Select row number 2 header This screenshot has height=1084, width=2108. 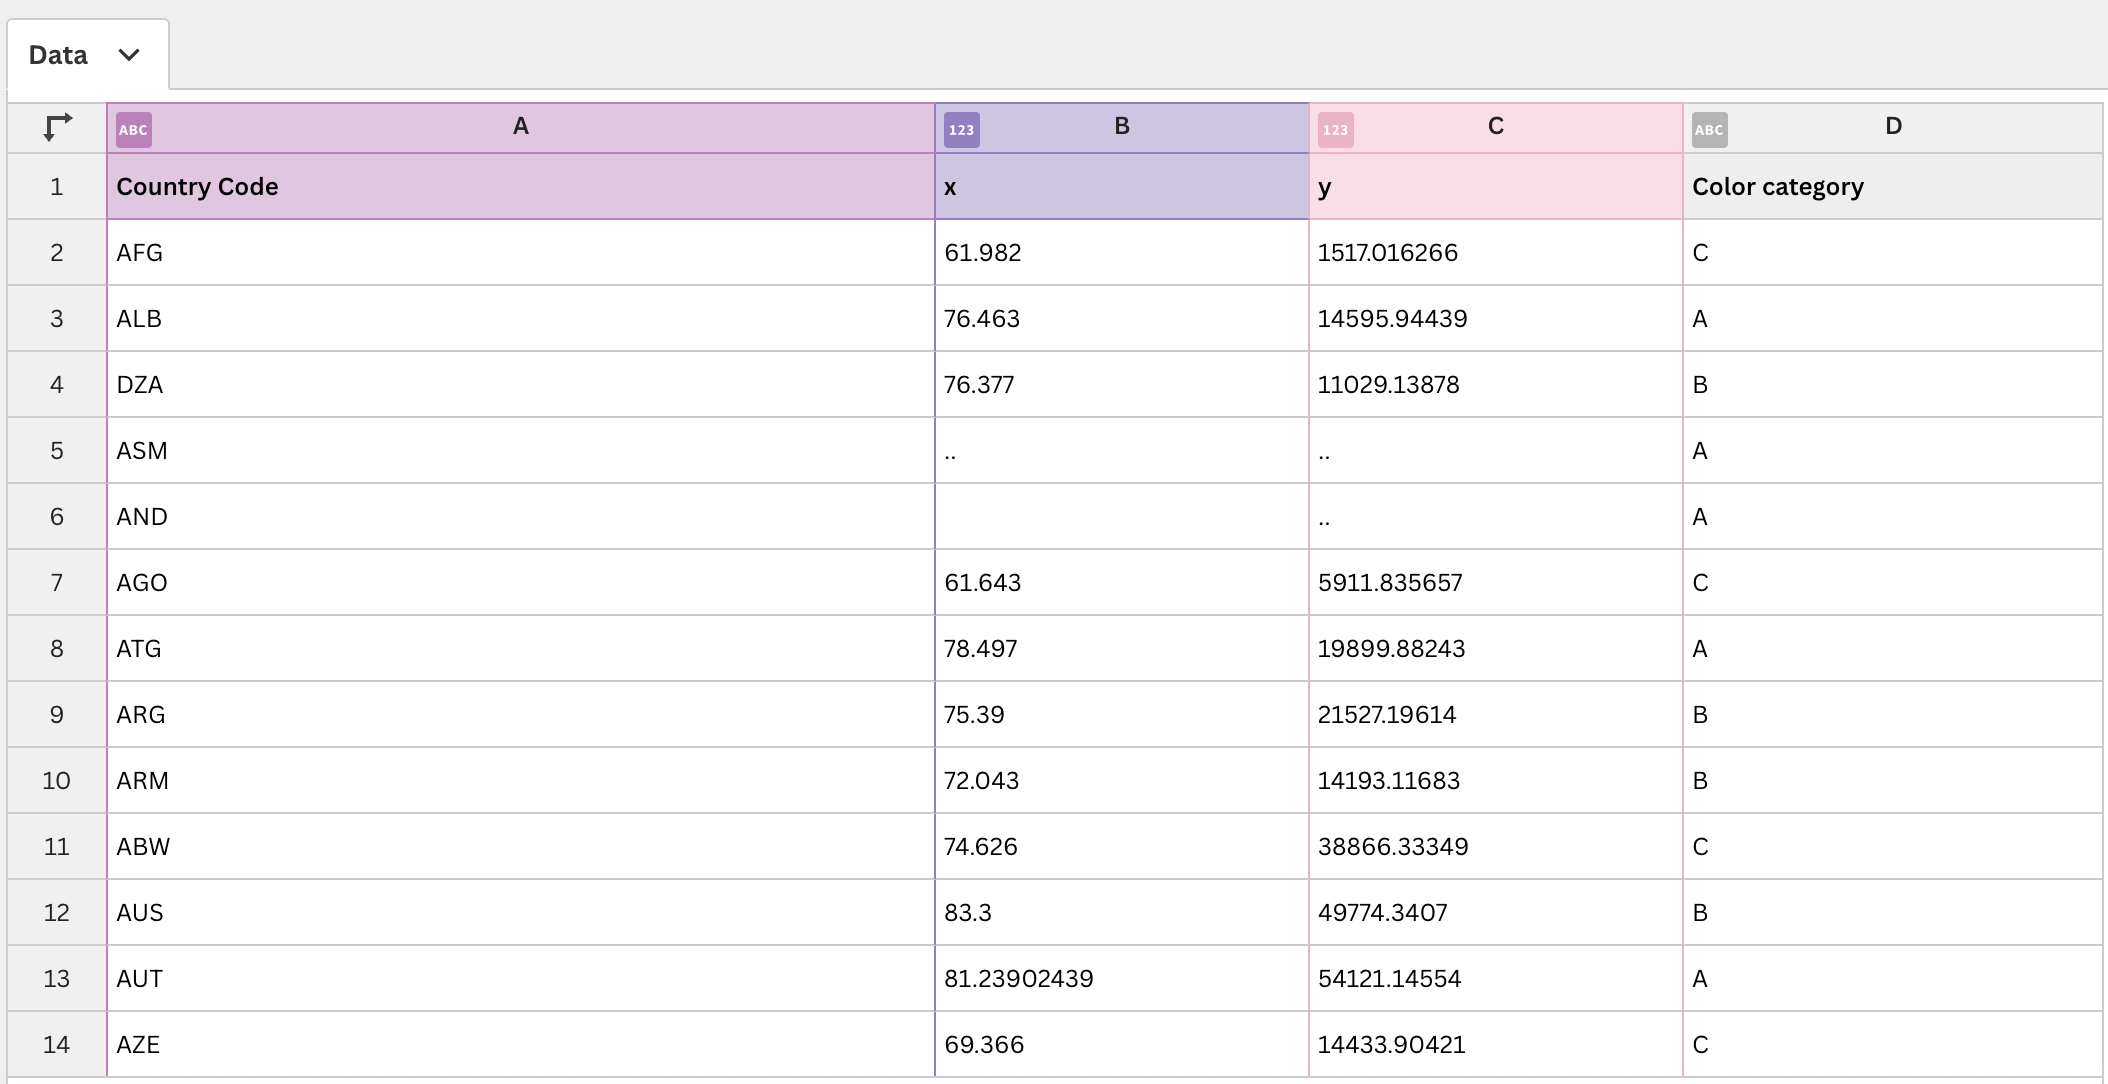pos(57,253)
